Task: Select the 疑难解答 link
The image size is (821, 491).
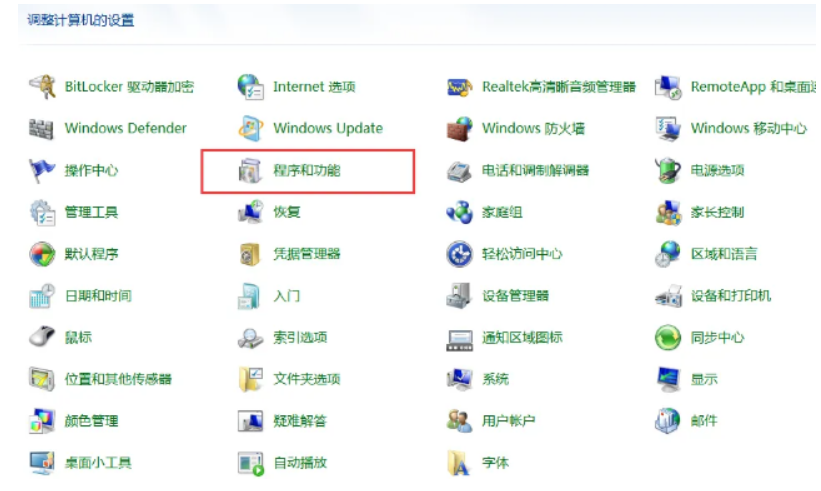Action: coord(300,421)
